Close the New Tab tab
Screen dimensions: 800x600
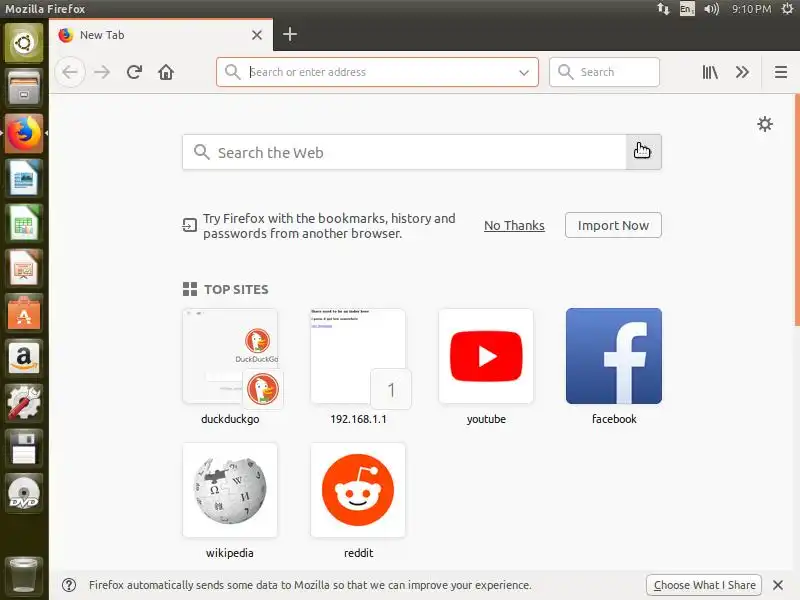click(x=257, y=35)
